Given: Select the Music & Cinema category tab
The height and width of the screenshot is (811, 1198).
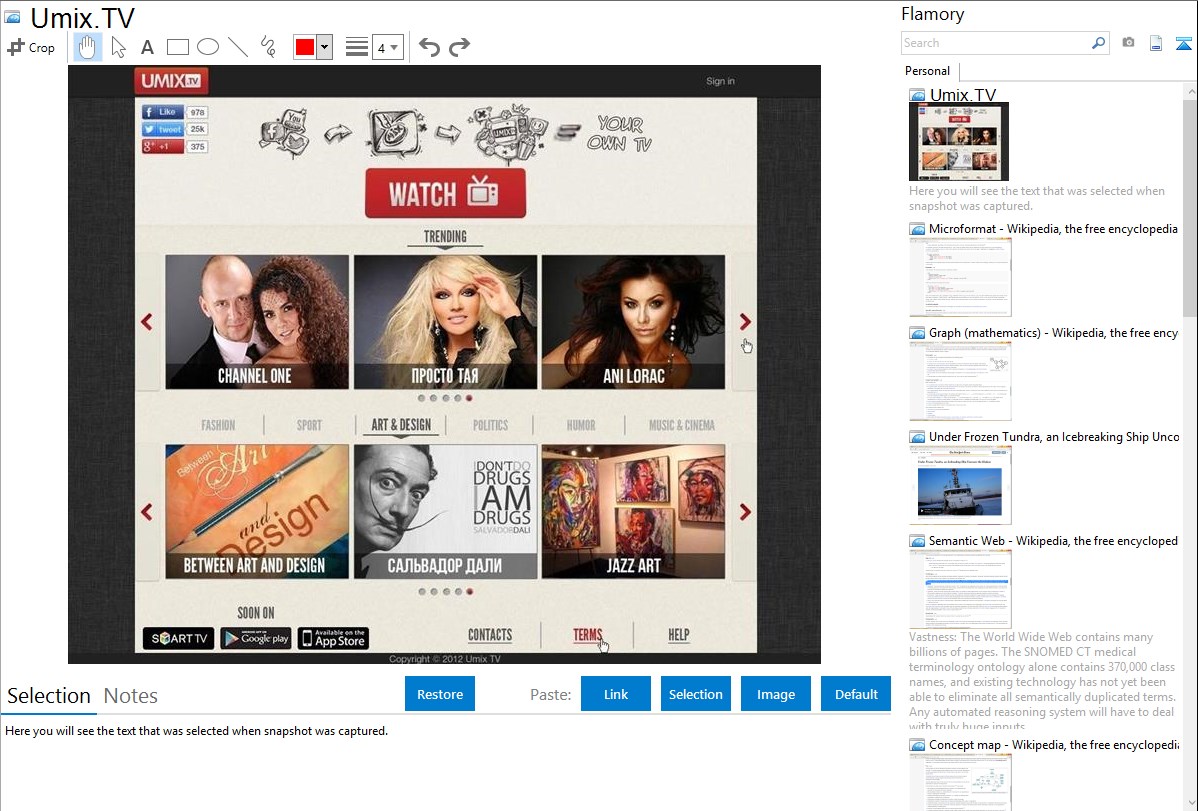Looking at the screenshot, I should pos(682,425).
